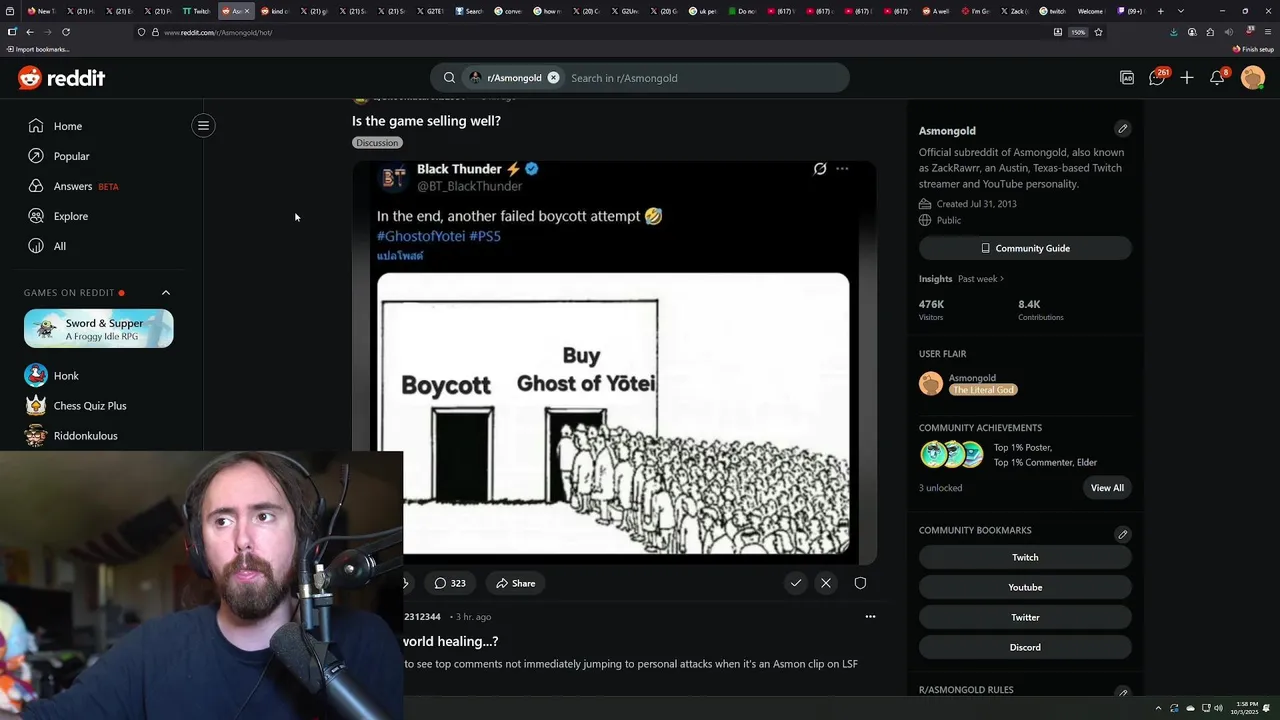Click the Discussion flair tag
Viewport: 1280px width, 720px height.
pyautogui.click(x=377, y=143)
